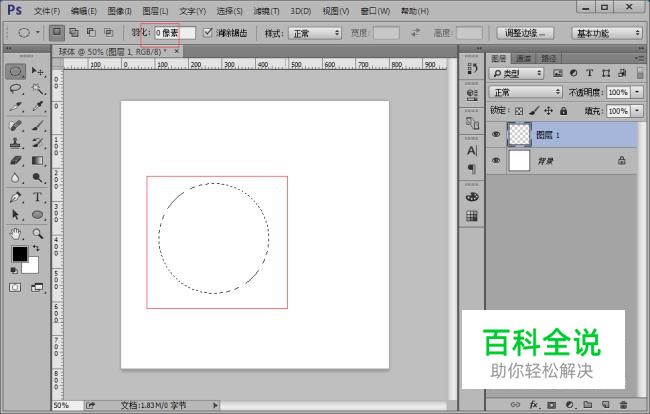Select the Gradient tool
The image size is (650, 414).
pos(38,160)
